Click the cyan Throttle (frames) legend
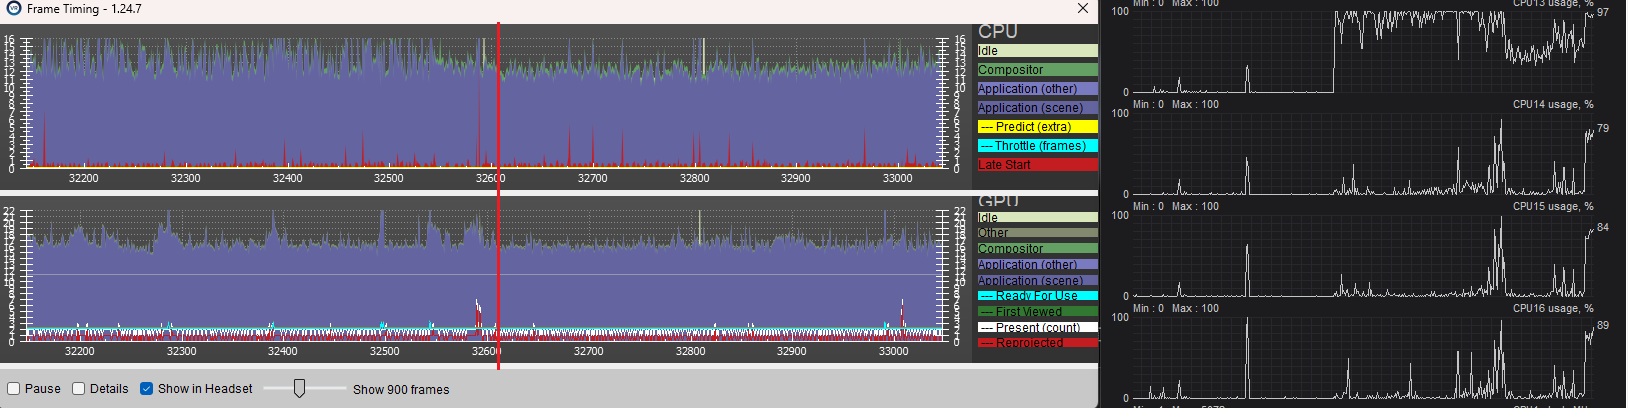Image resolution: width=1628 pixels, height=408 pixels. point(1037,146)
